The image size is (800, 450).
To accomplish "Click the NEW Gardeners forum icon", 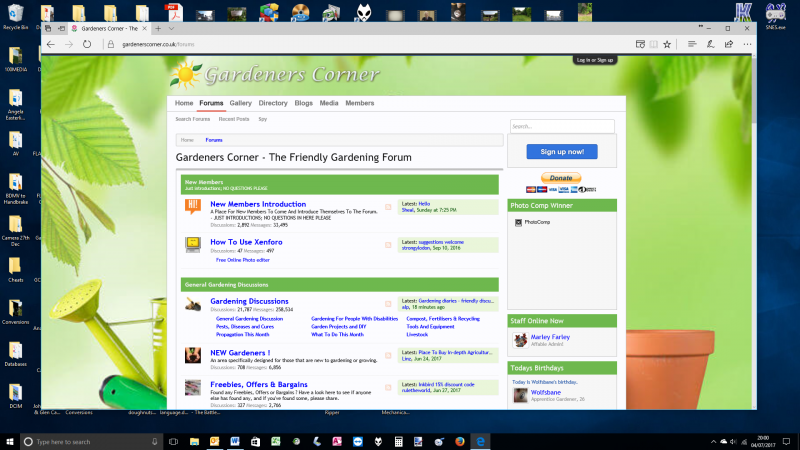I will [x=193, y=355].
